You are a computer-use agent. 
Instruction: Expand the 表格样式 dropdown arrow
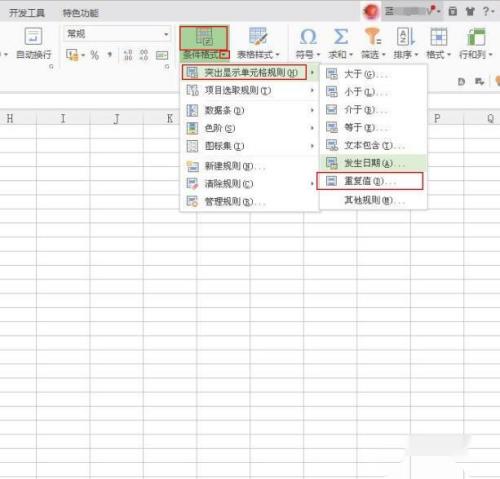click(x=277, y=54)
